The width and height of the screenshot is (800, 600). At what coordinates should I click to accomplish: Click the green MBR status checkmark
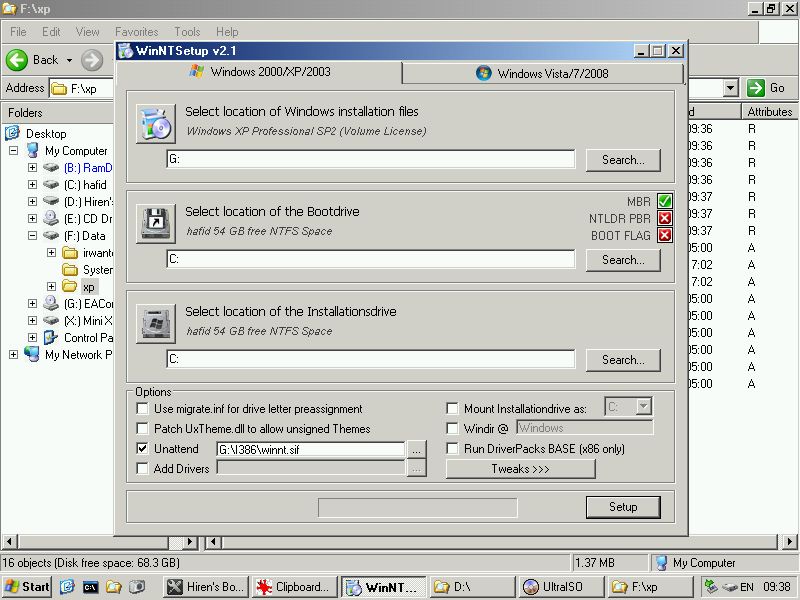[664, 201]
